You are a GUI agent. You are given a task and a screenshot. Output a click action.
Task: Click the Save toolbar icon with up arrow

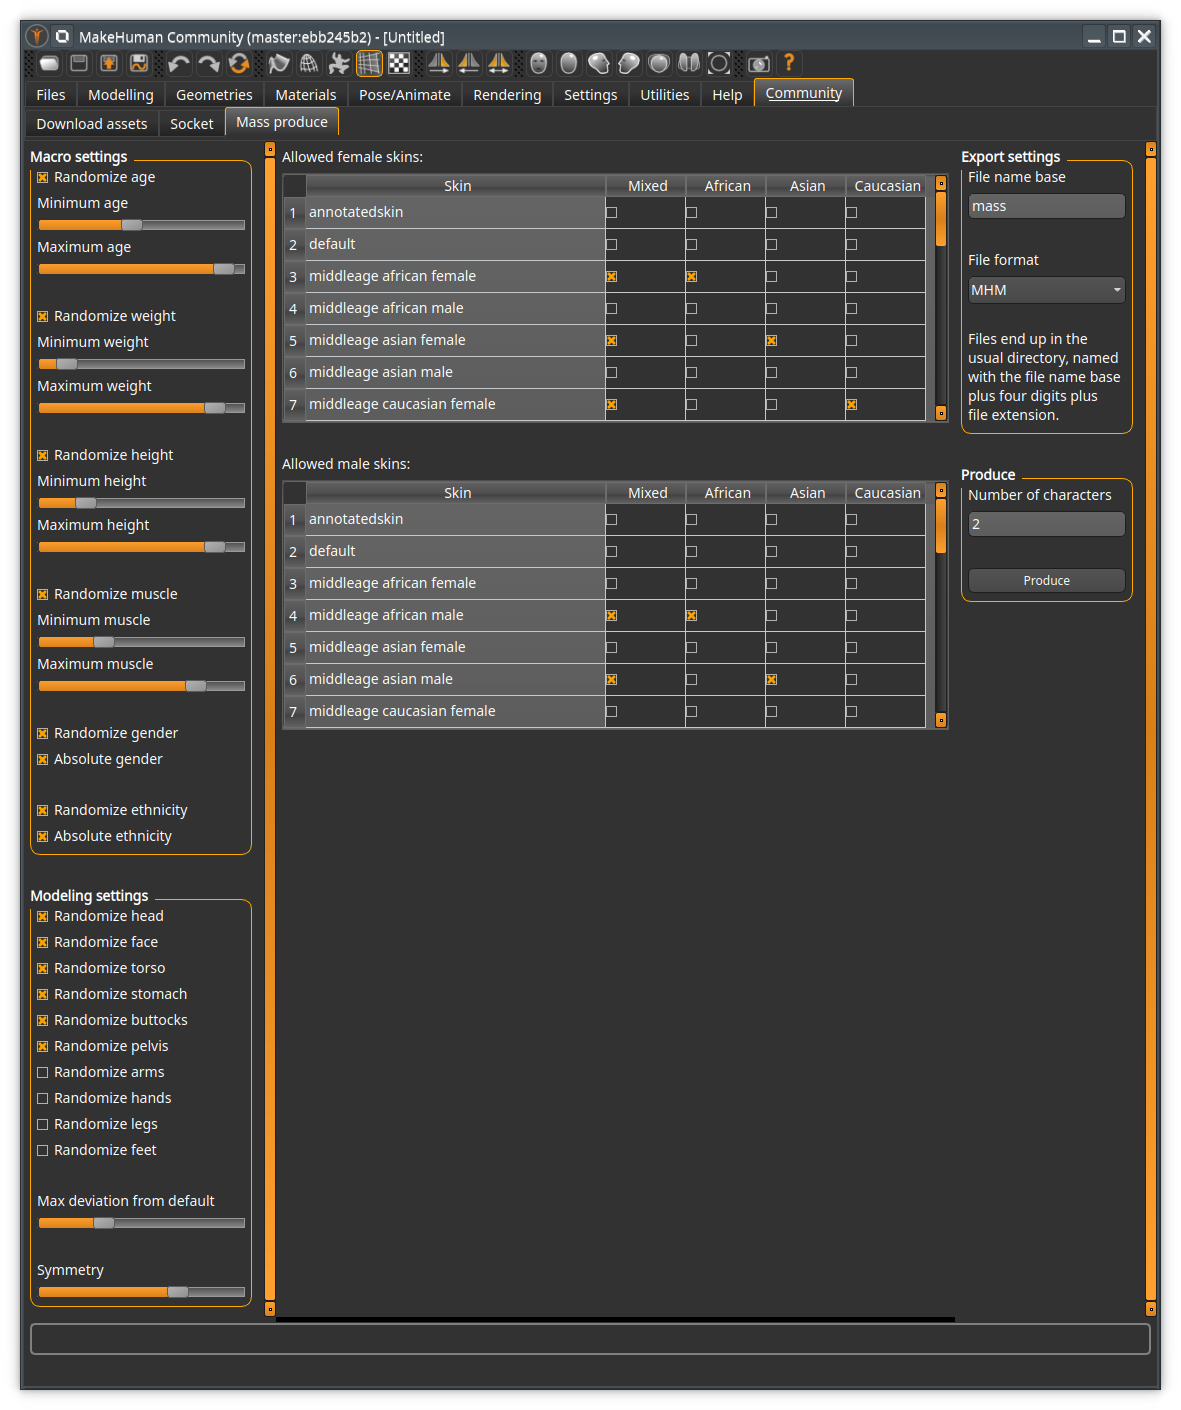pos(109,64)
